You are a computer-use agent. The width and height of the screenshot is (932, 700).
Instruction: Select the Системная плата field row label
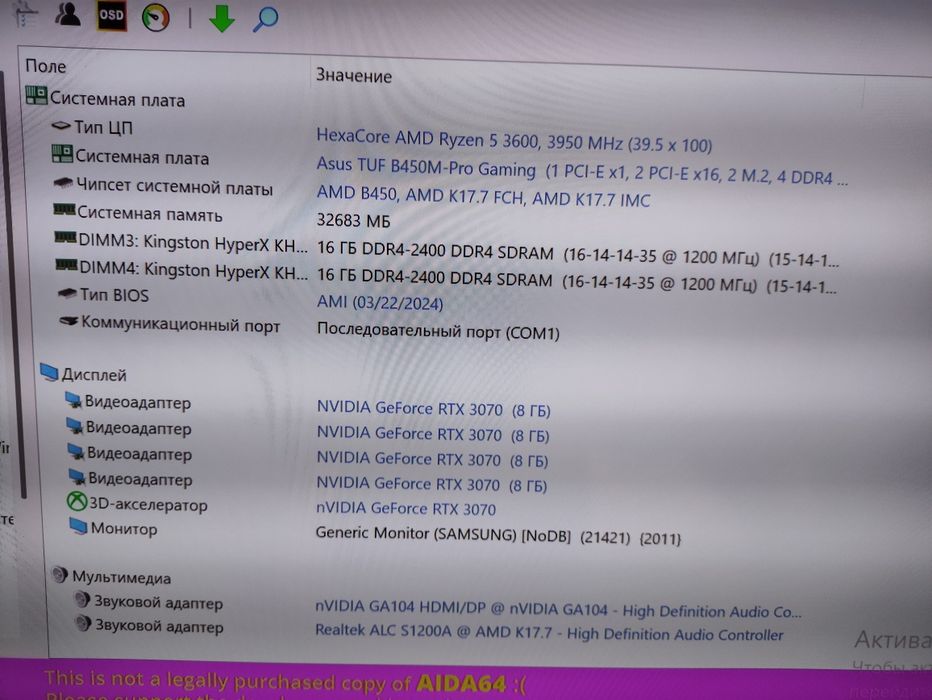pos(142,157)
